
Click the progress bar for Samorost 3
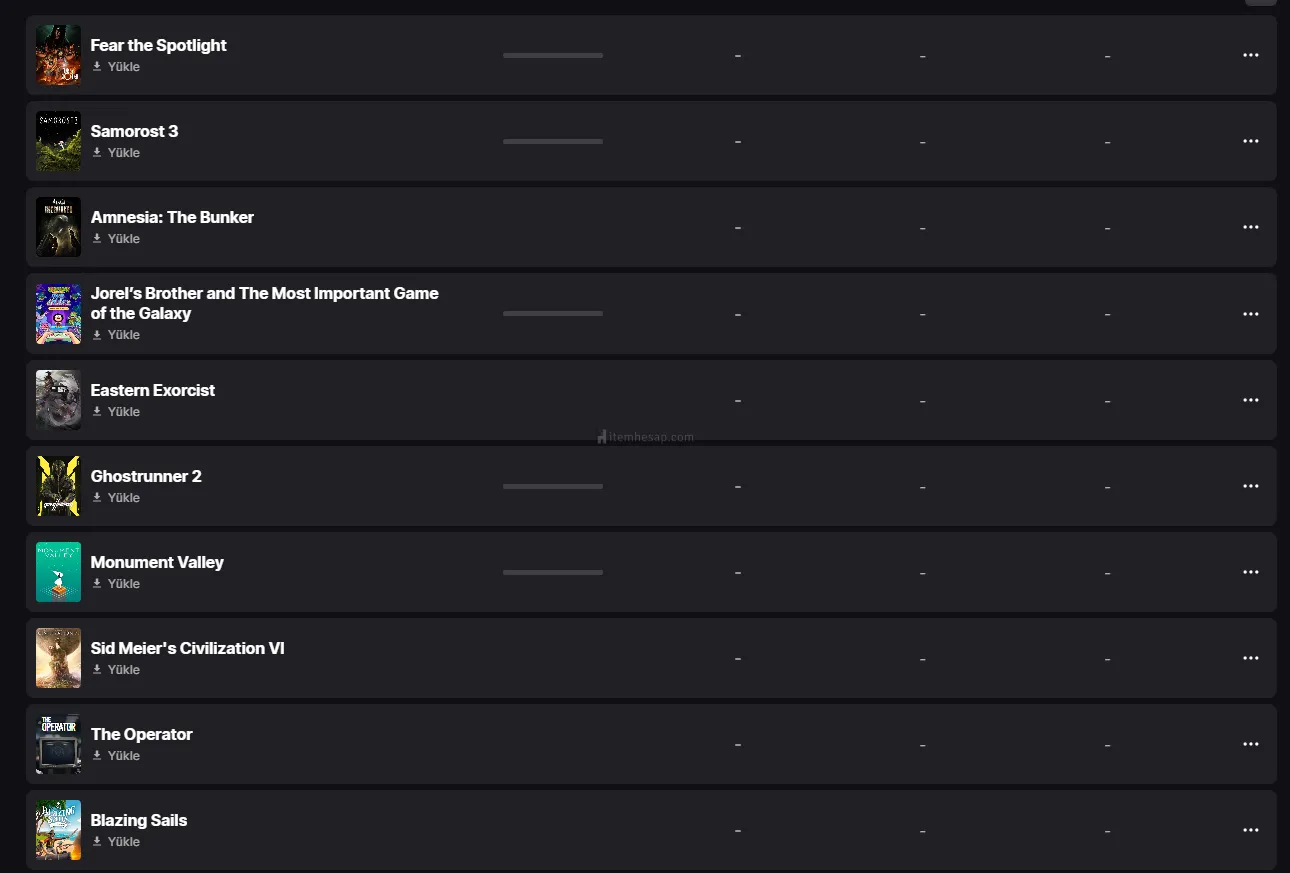553,141
